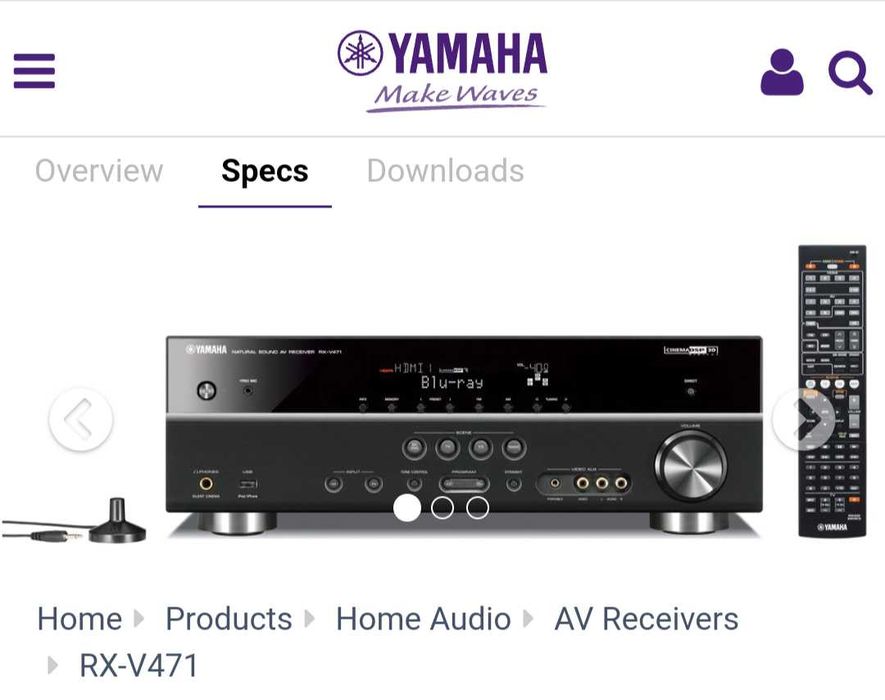Click the Yamaha Make Waves logo
Image resolution: width=885 pixels, height=700 pixels.
(x=442, y=71)
